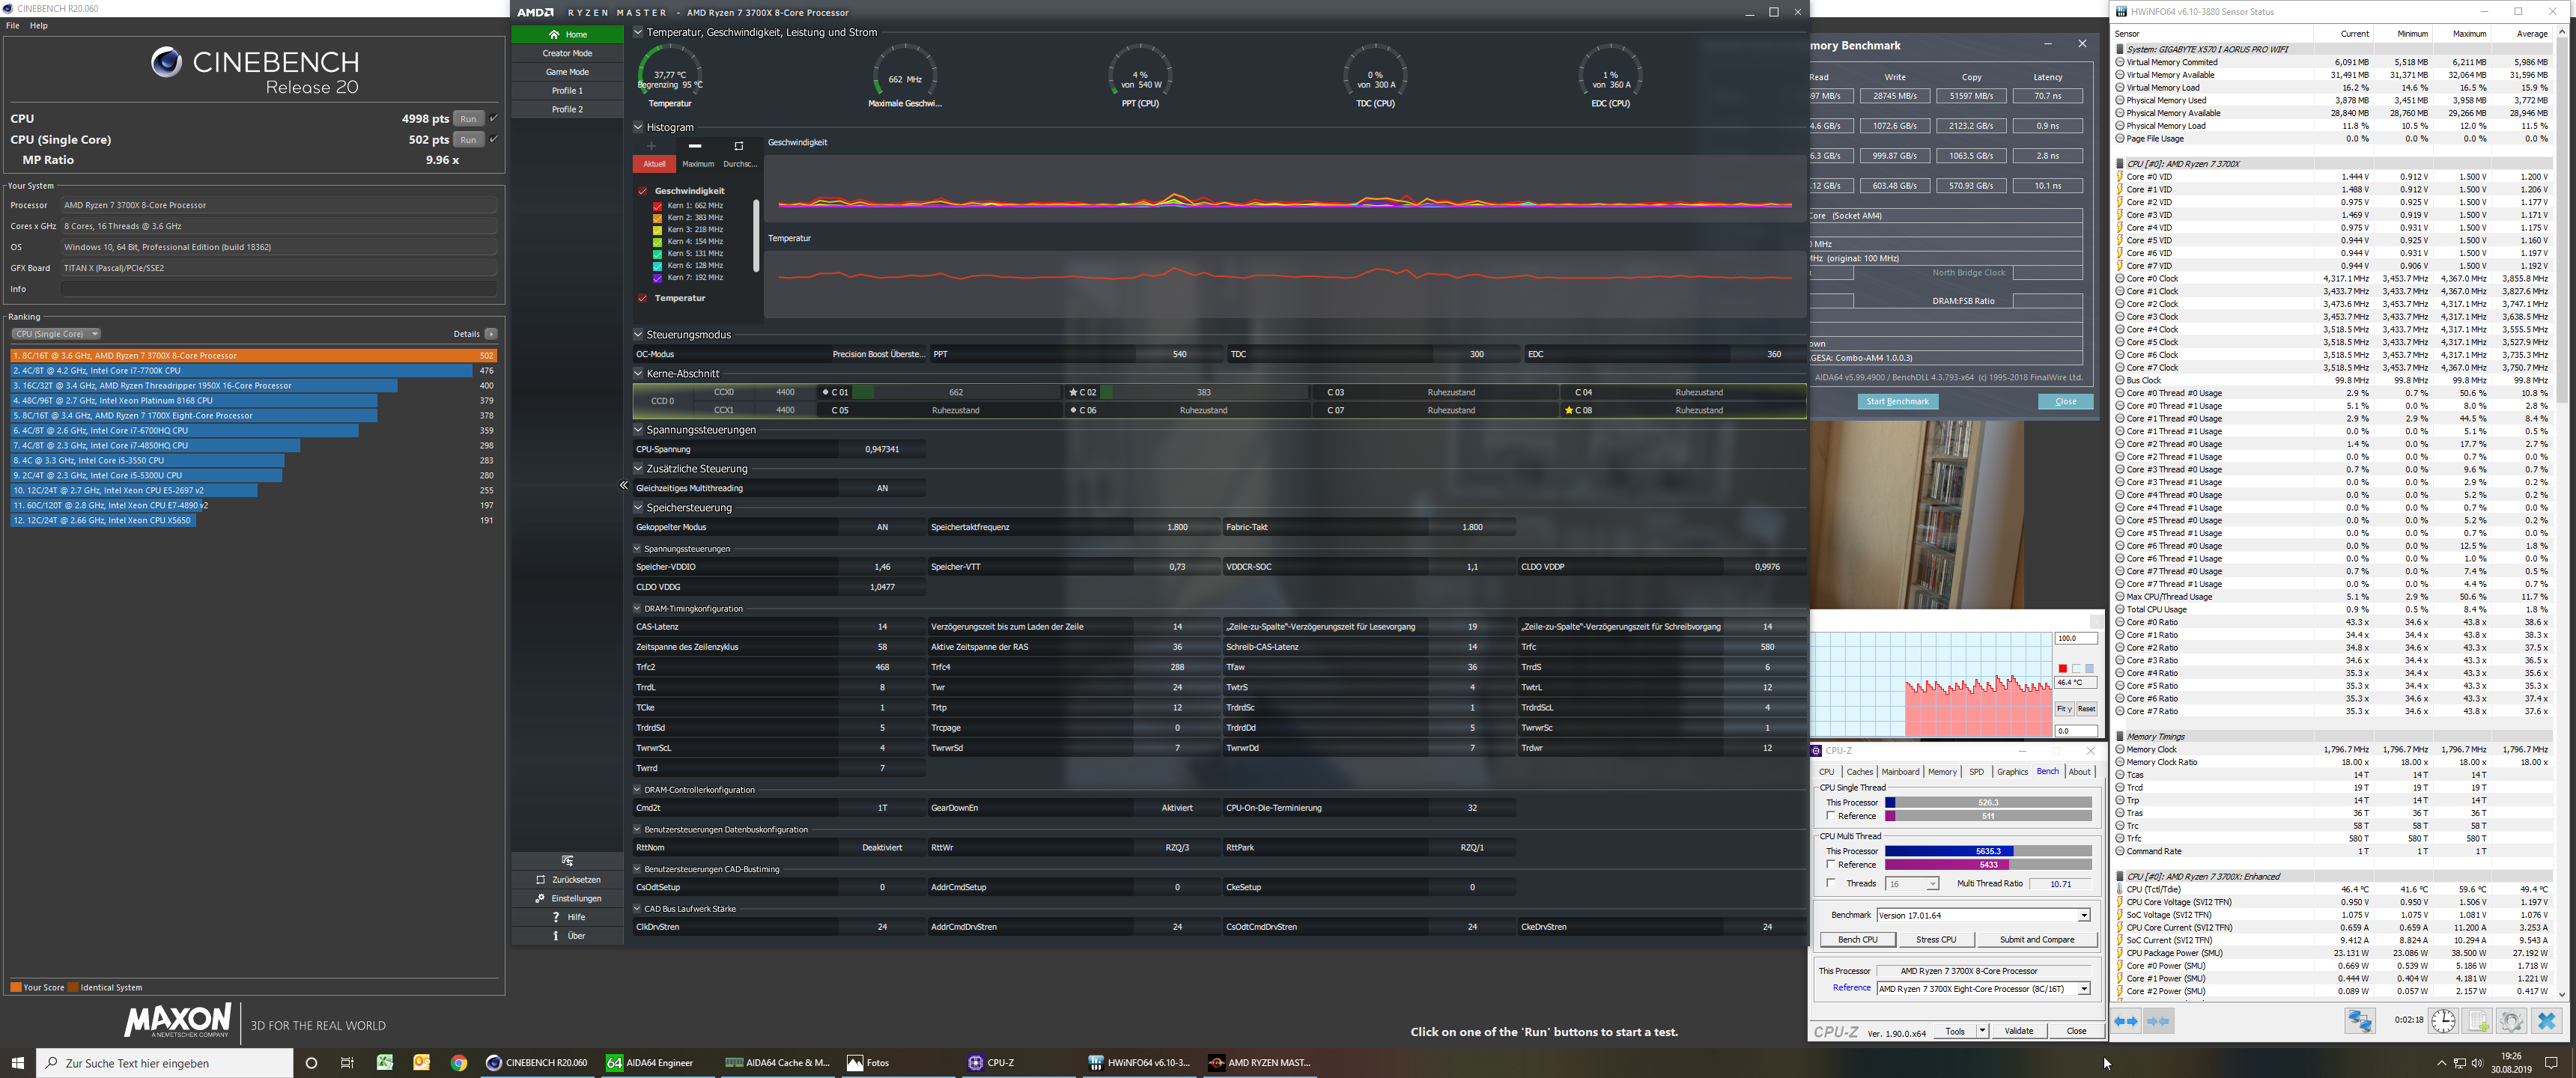This screenshot has height=1078, width=2576.
Task: Open Cinebench ranking CPU (Single Core) dropdown
Action: [56, 334]
